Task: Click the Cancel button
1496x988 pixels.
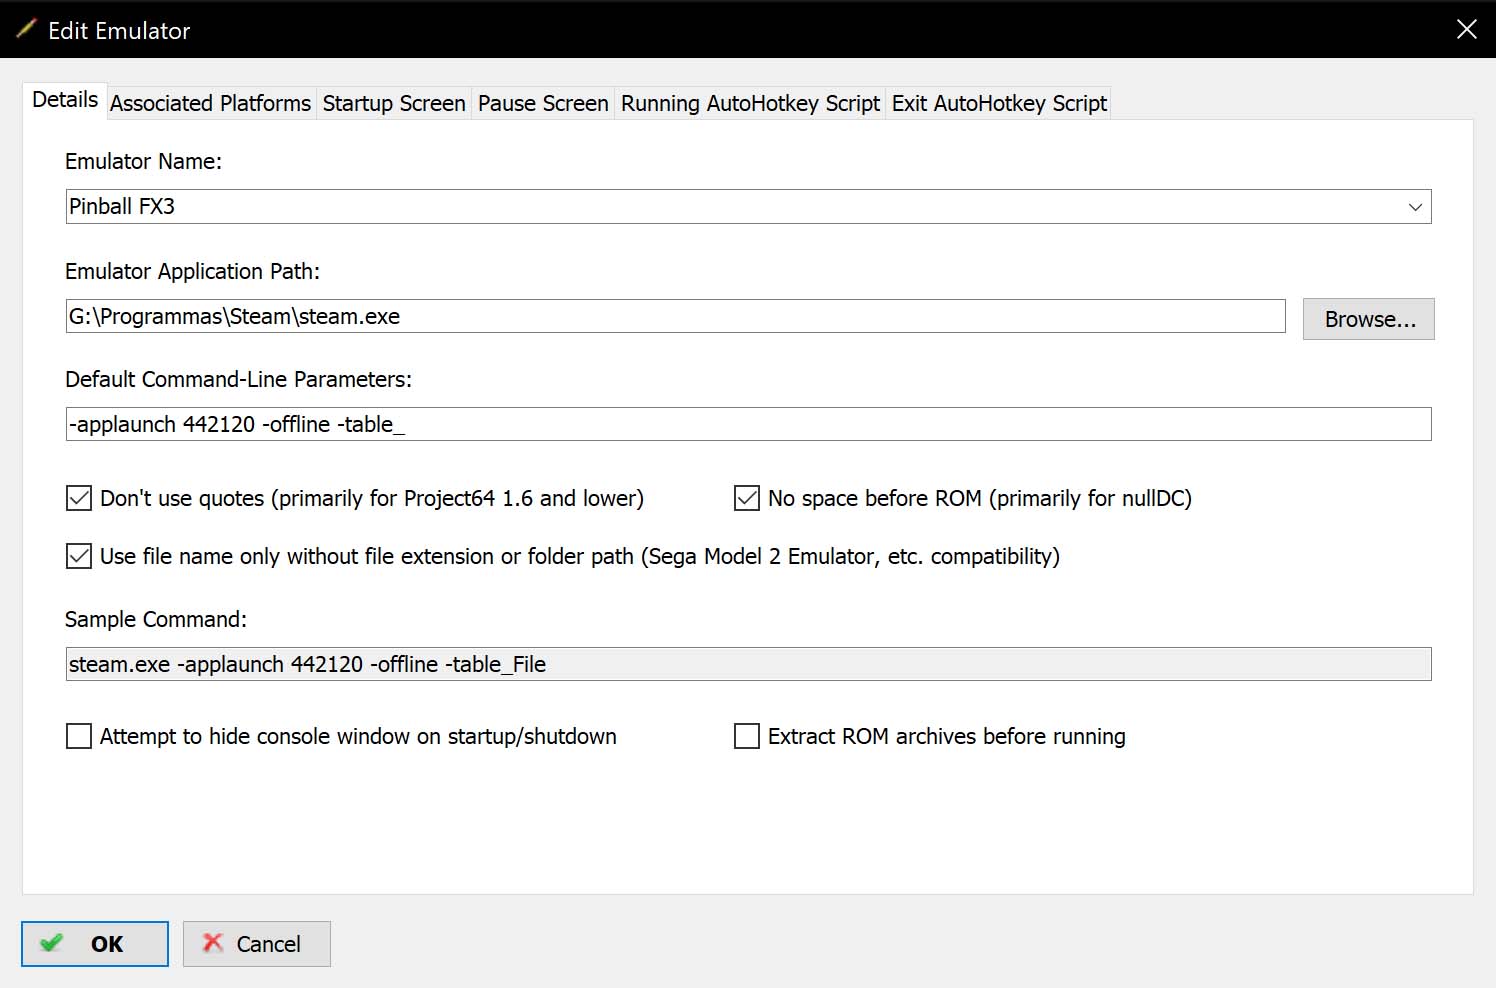Action: pos(257,944)
